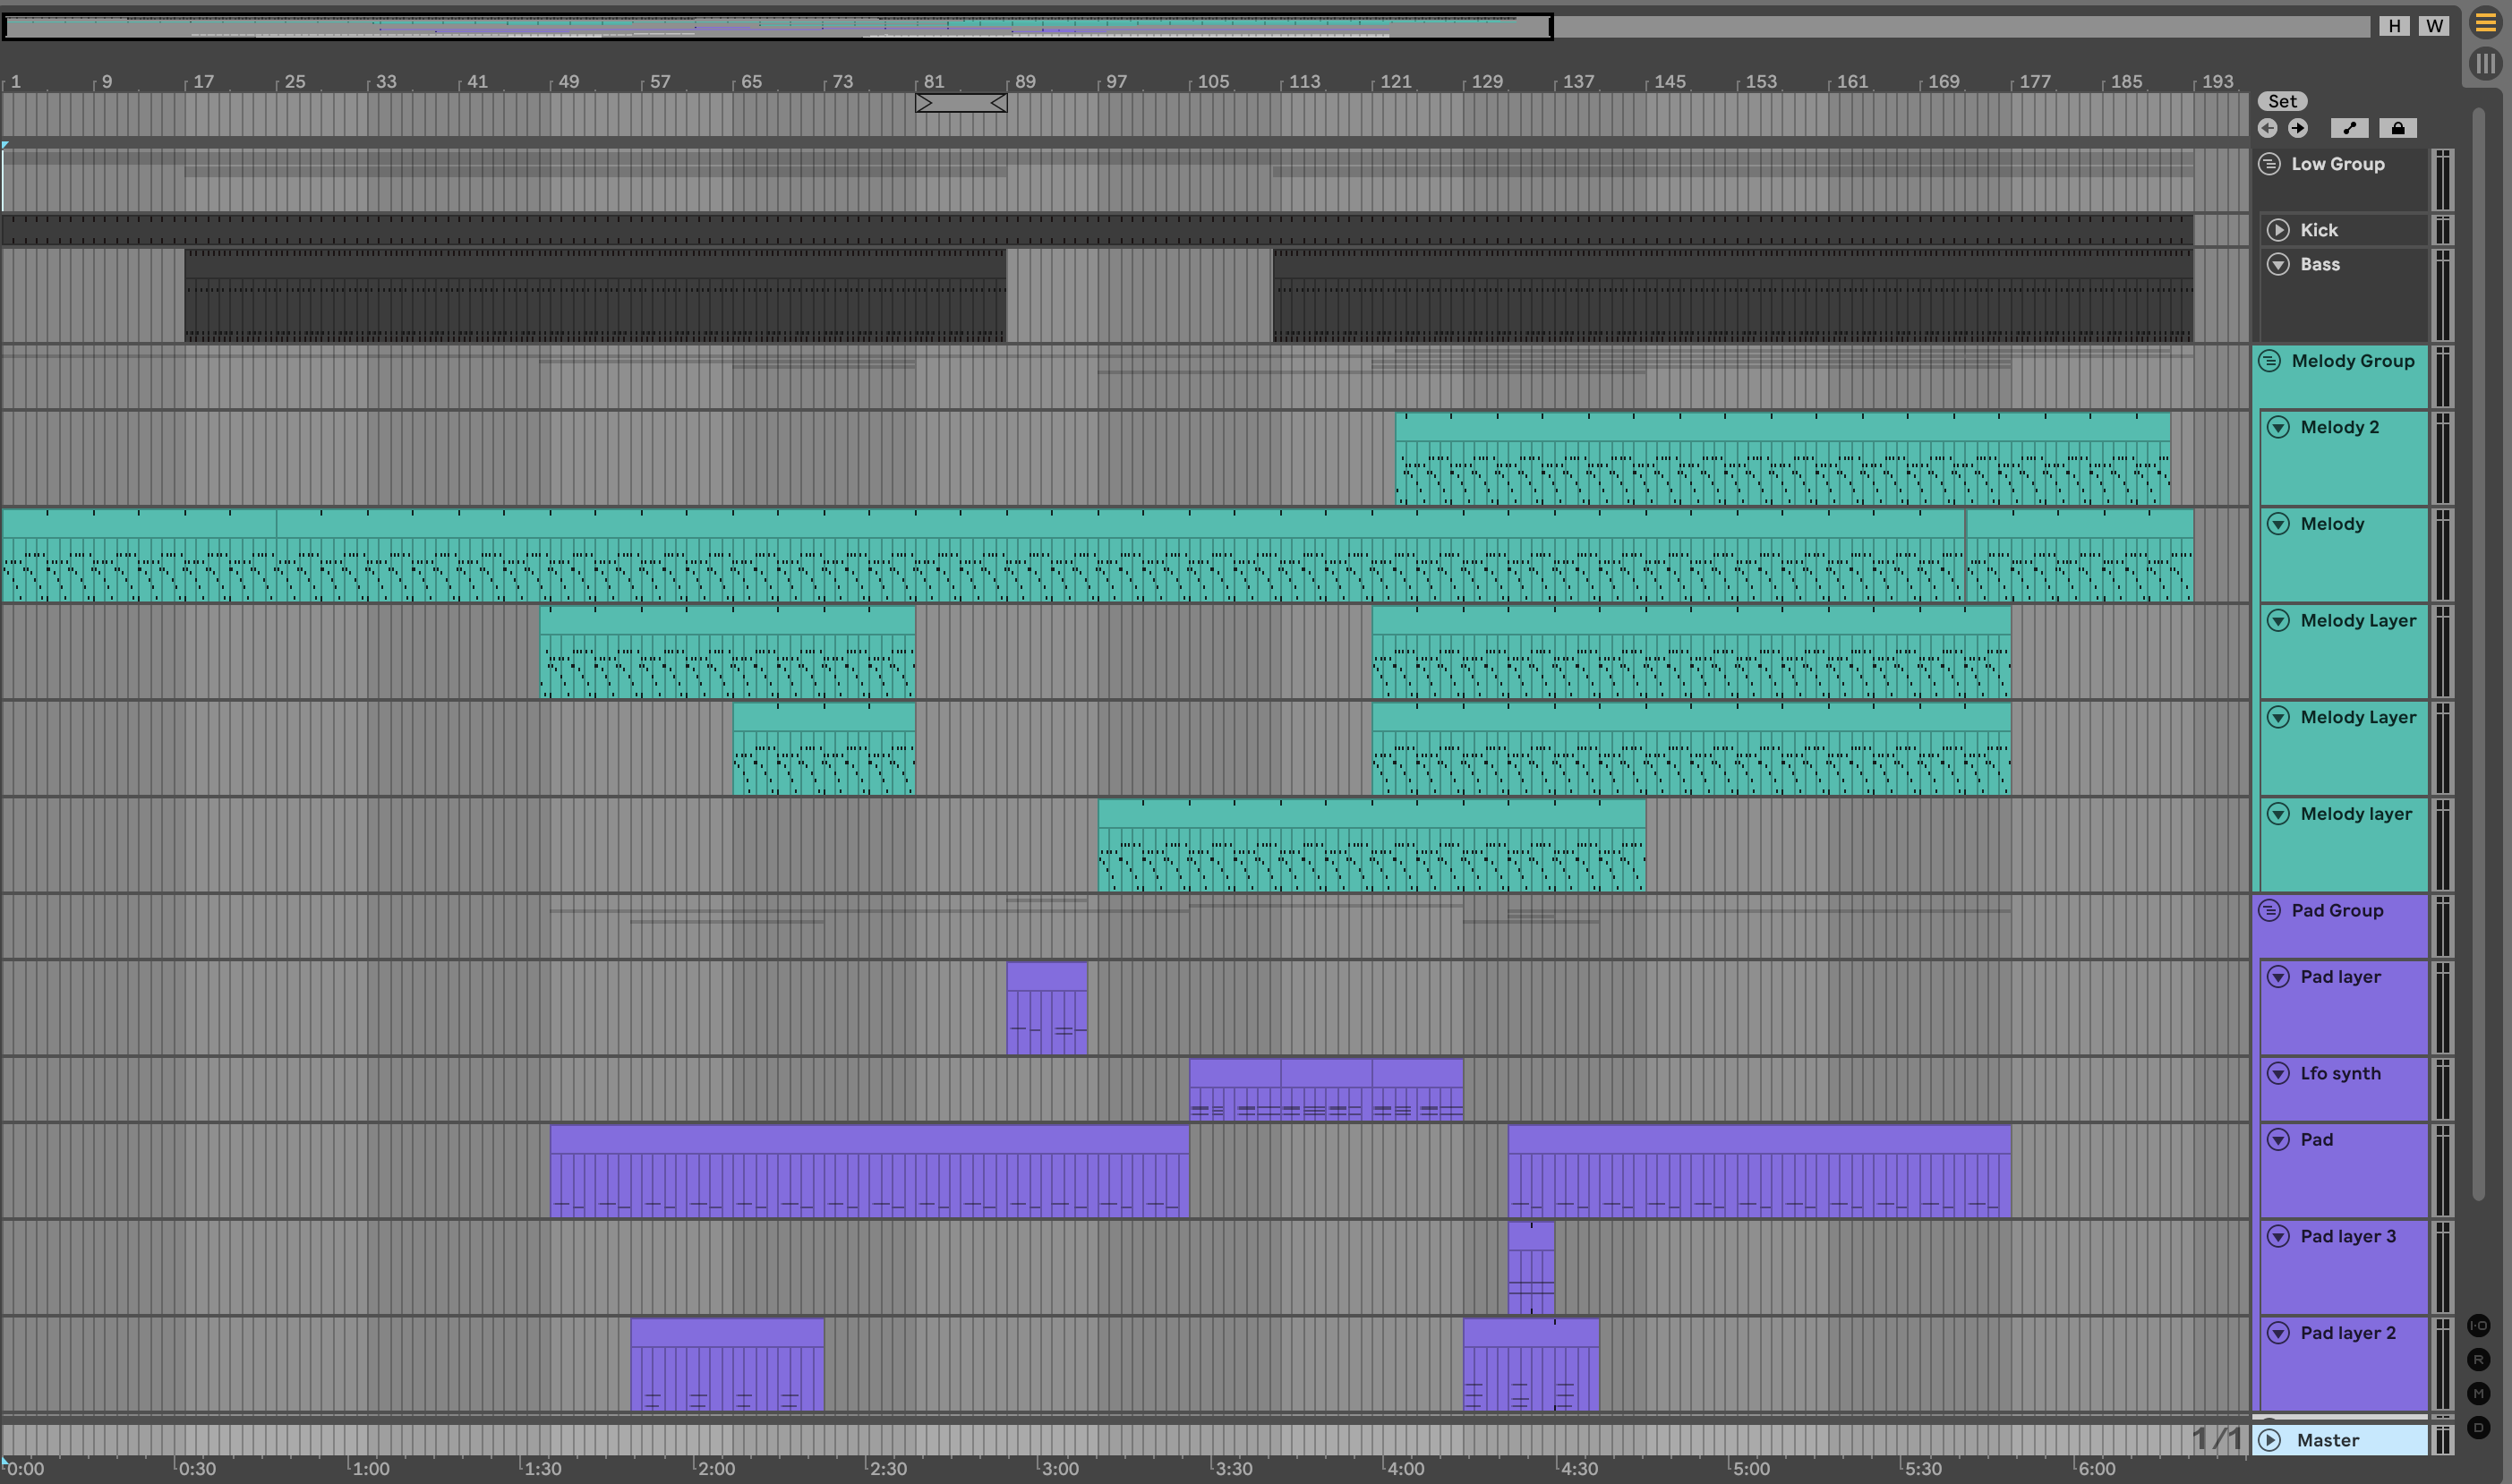This screenshot has height=1484, width=2512.
Task: Toggle Automation Mode button
Action: pyautogui.click(x=2349, y=128)
